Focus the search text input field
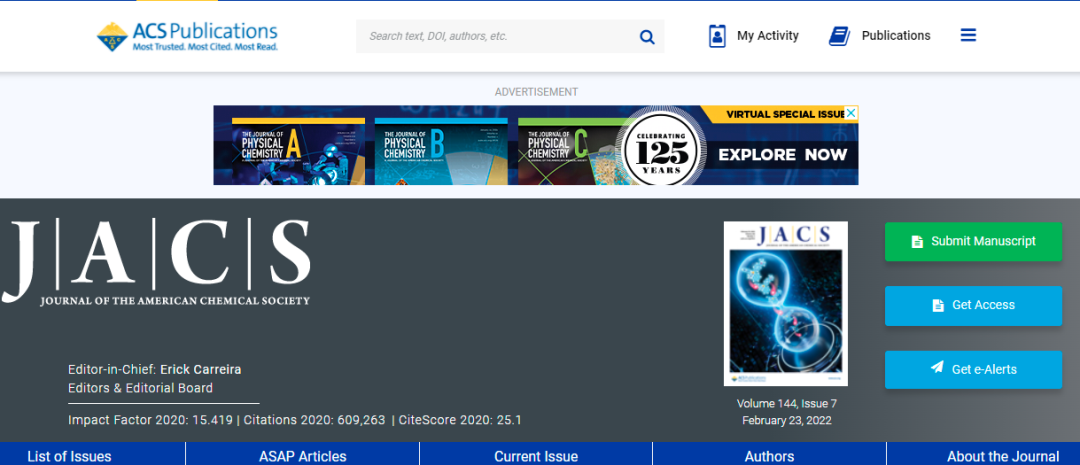This screenshot has width=1080, height=465. [x=495, y=37]
